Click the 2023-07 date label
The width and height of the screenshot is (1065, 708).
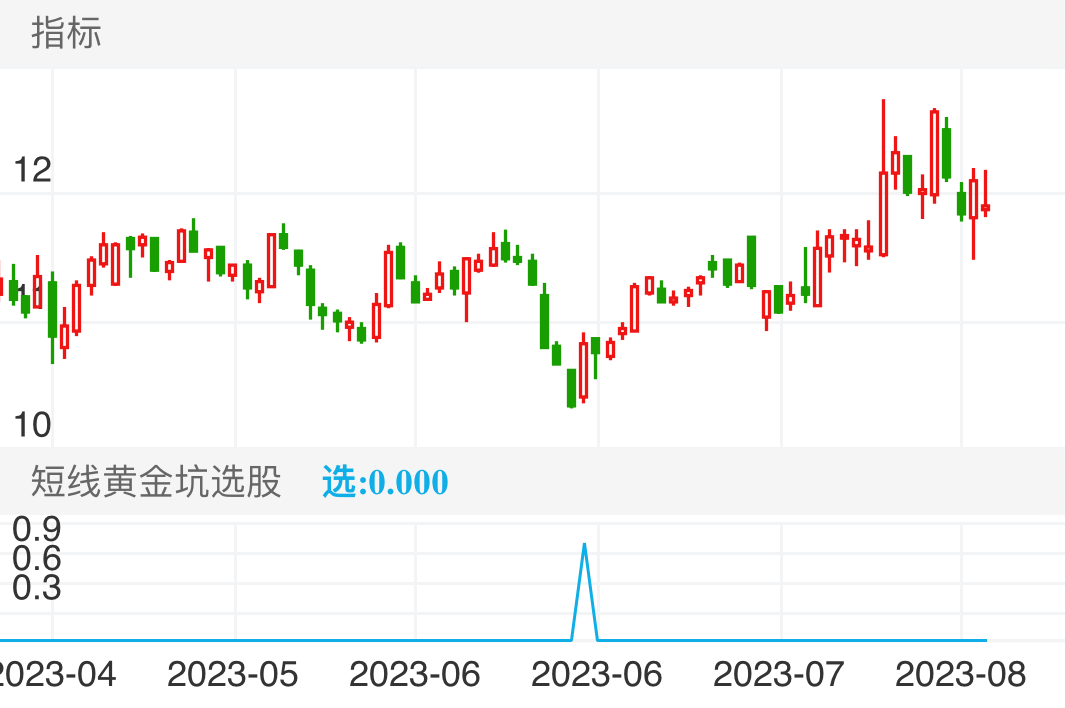coord(778,674)
